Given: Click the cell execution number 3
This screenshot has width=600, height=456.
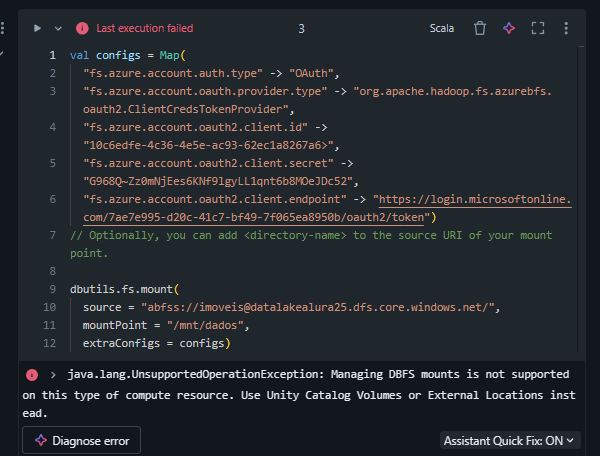Looking at the screenshot, I should click(x=301, y=28).
